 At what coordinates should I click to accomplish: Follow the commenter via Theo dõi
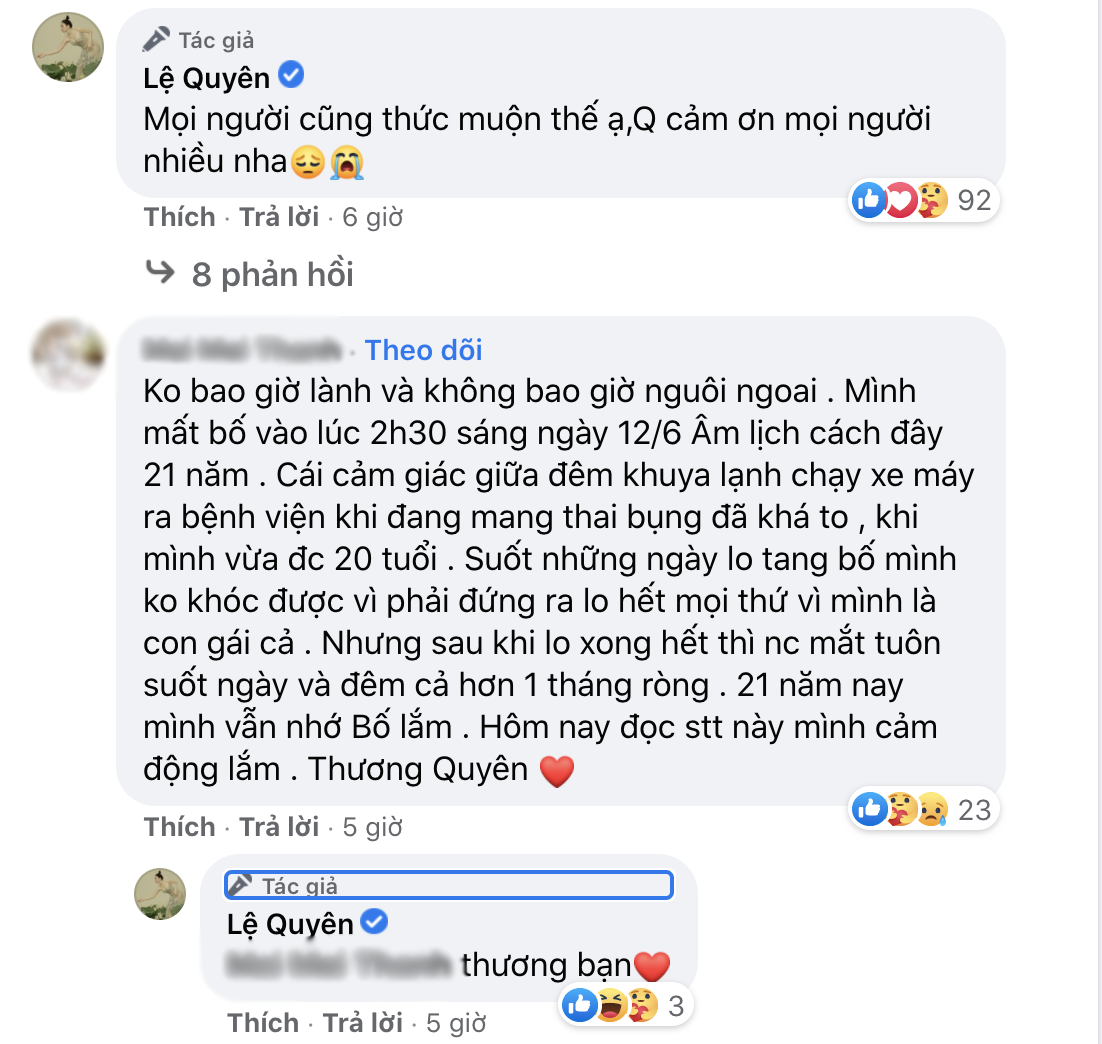coord(423,350)
